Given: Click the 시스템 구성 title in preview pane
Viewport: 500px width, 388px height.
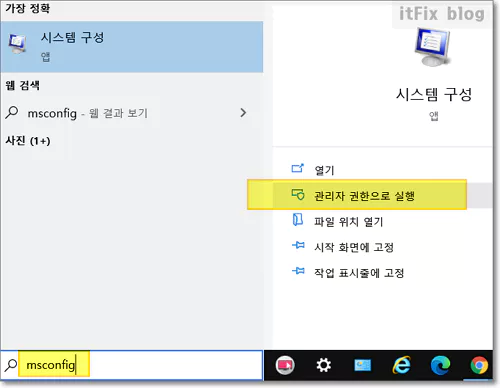Looking at the screenshot, I should coord(433,94).
